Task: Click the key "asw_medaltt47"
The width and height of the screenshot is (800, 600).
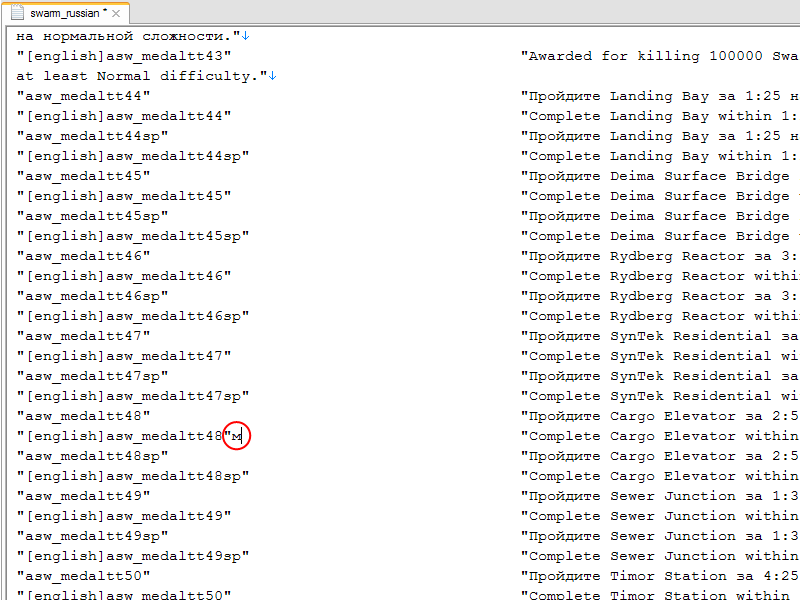Action: (84, 336)
